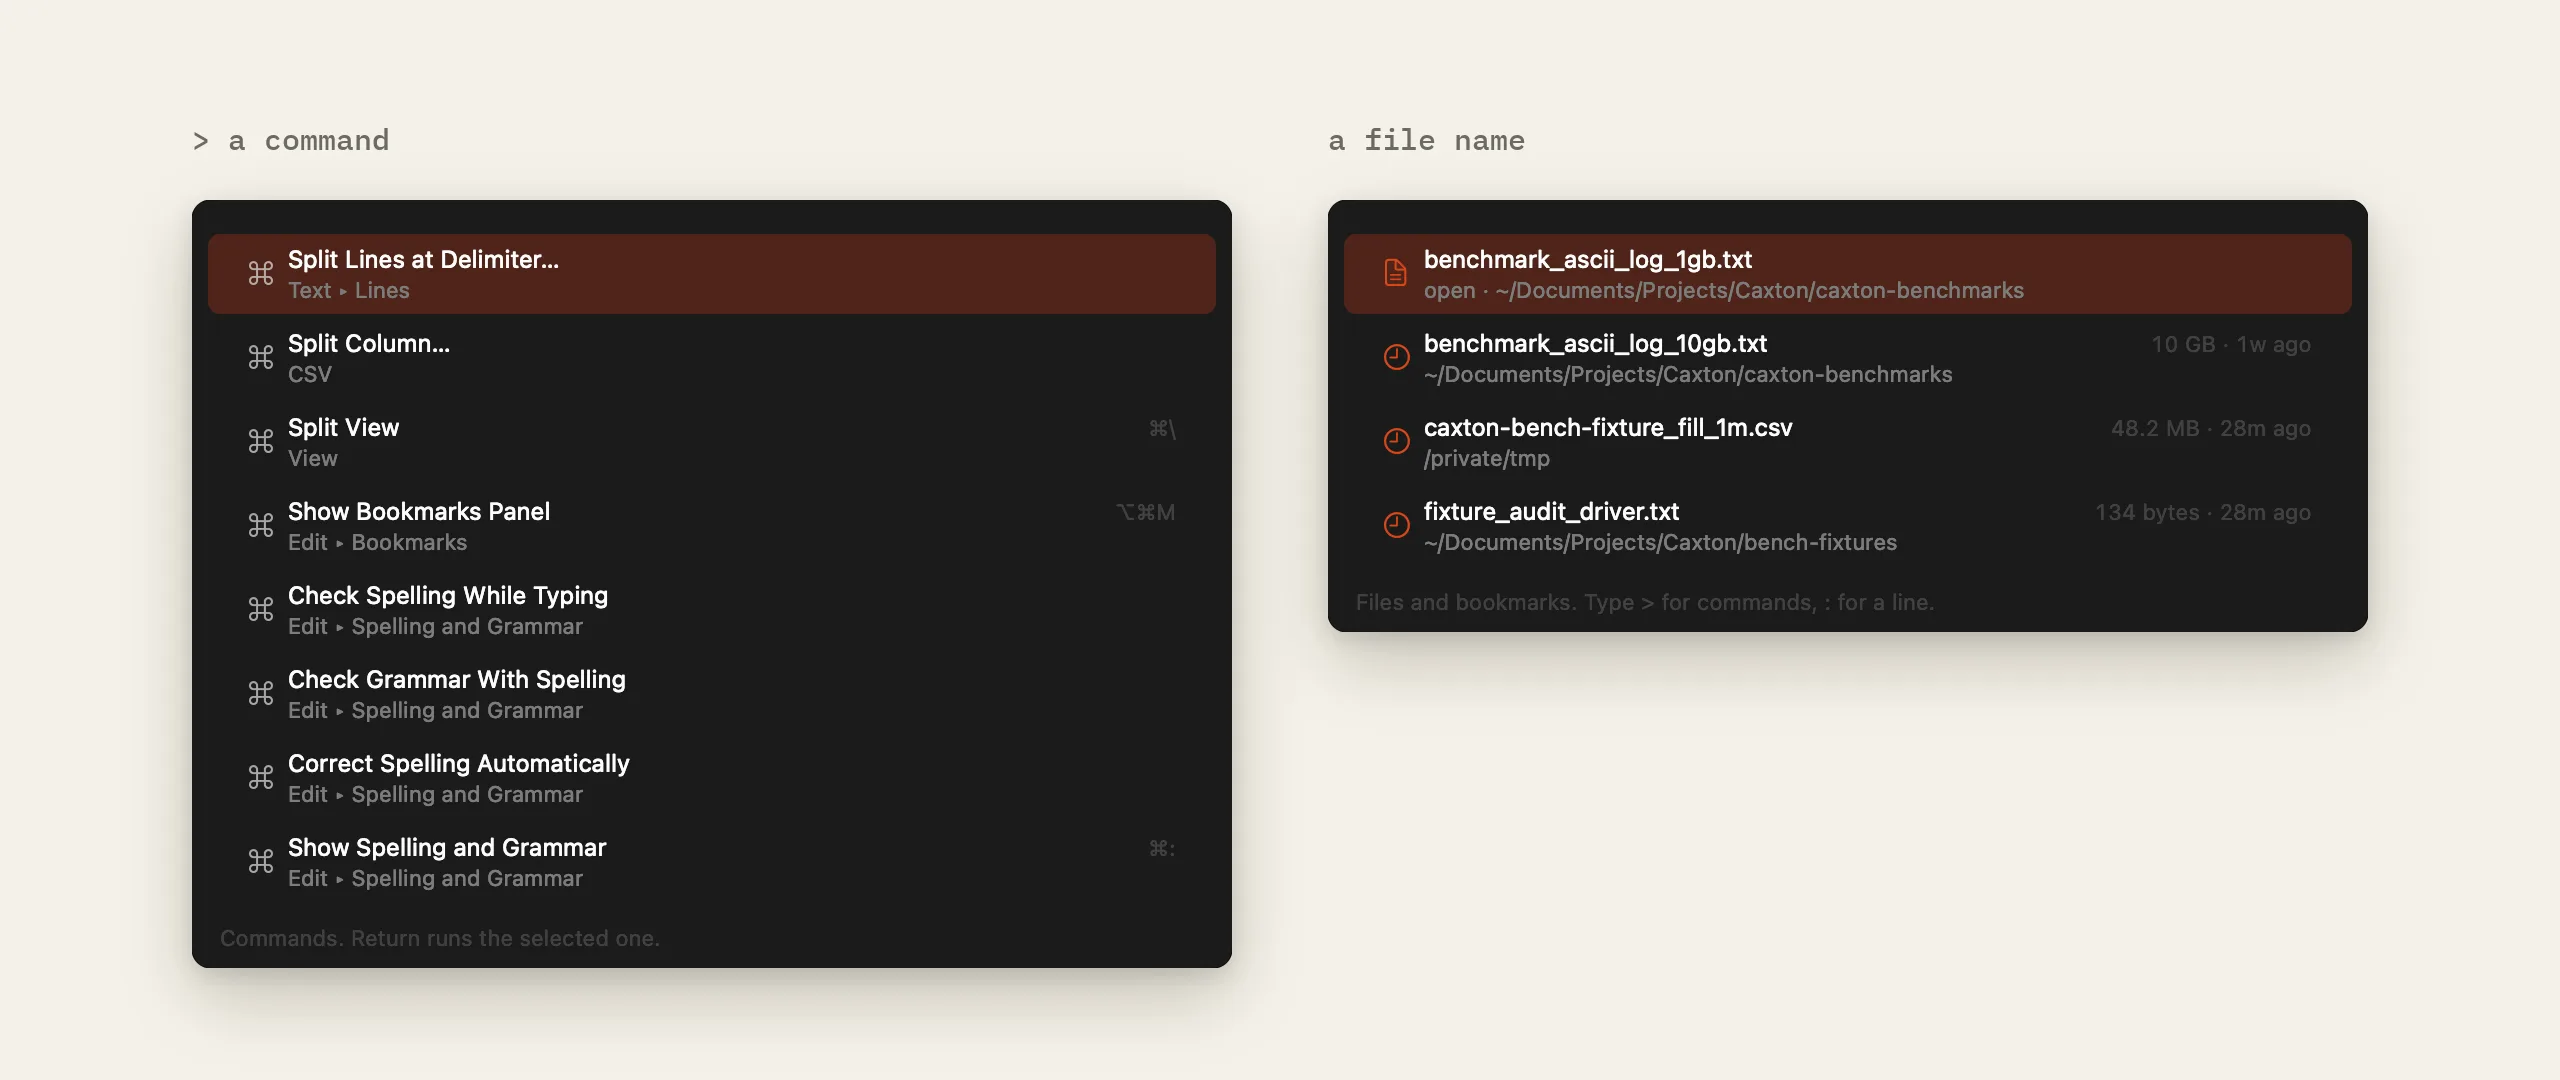Click recent clock icon of benchmark_ascii_log_10gb.txt
Screen dimensions: 2560x1080
(x=1397, y=357)
